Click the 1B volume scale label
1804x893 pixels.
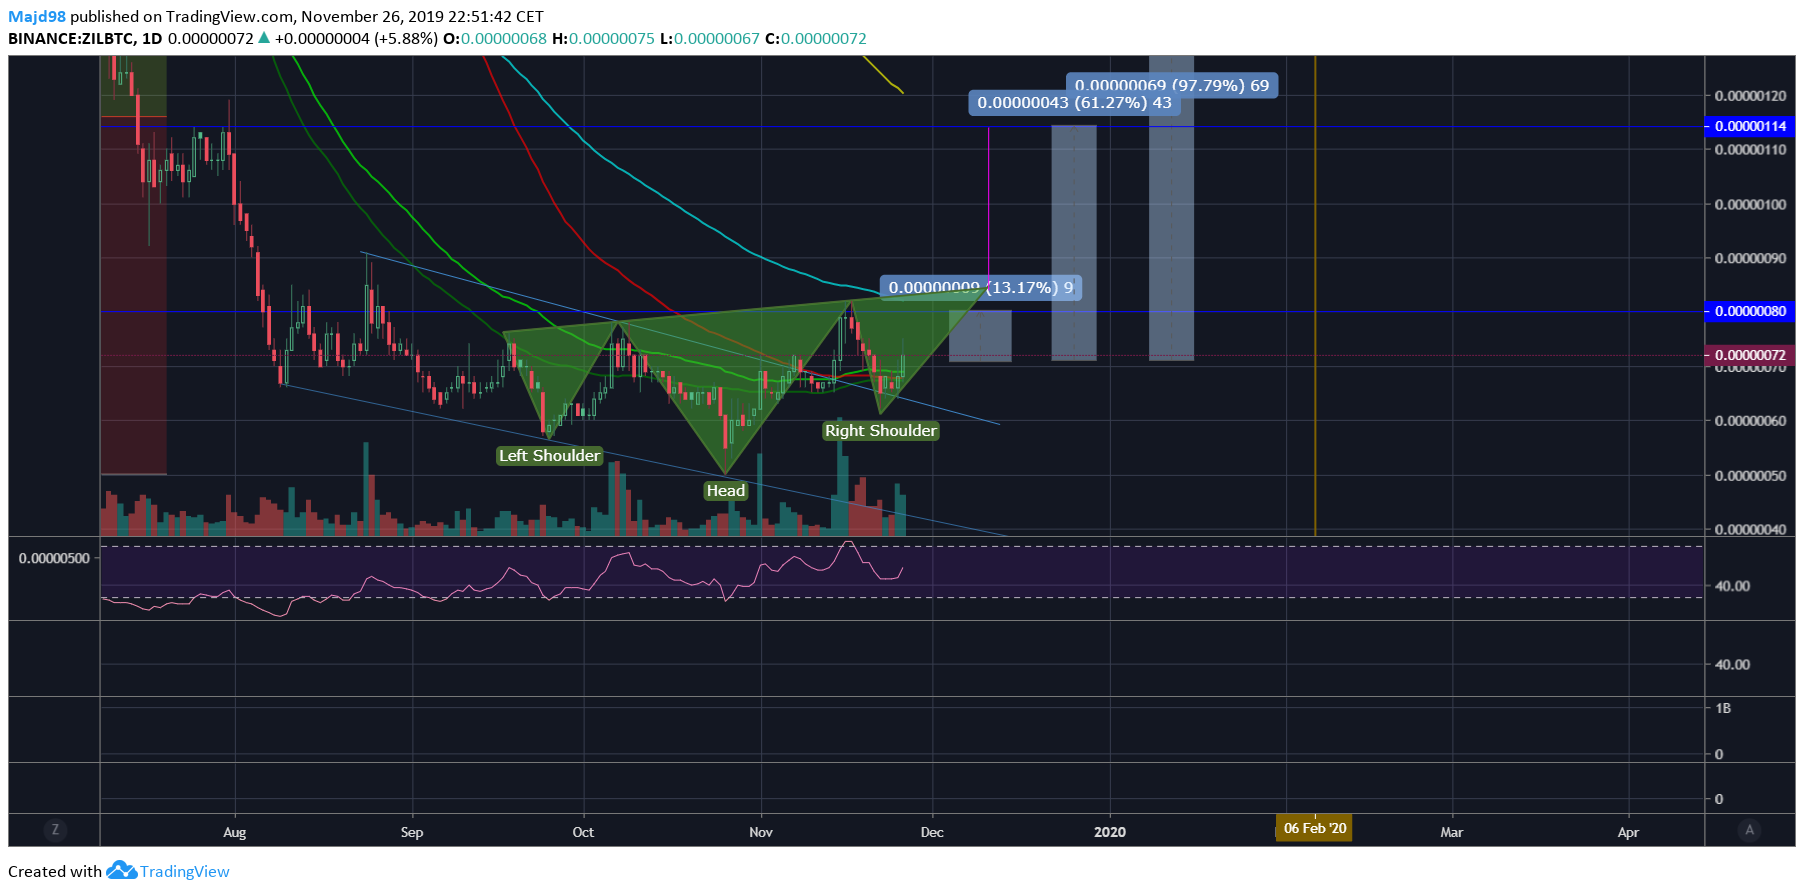coord(1723,708)
